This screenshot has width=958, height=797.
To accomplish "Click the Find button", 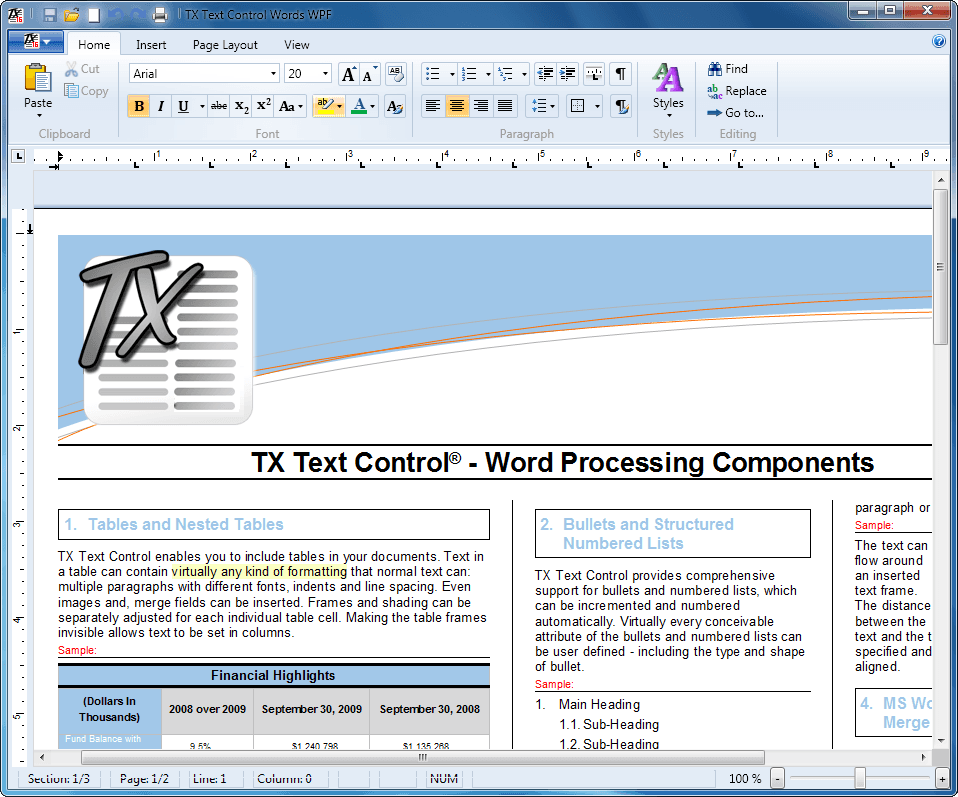I will (x=728, y=69).
